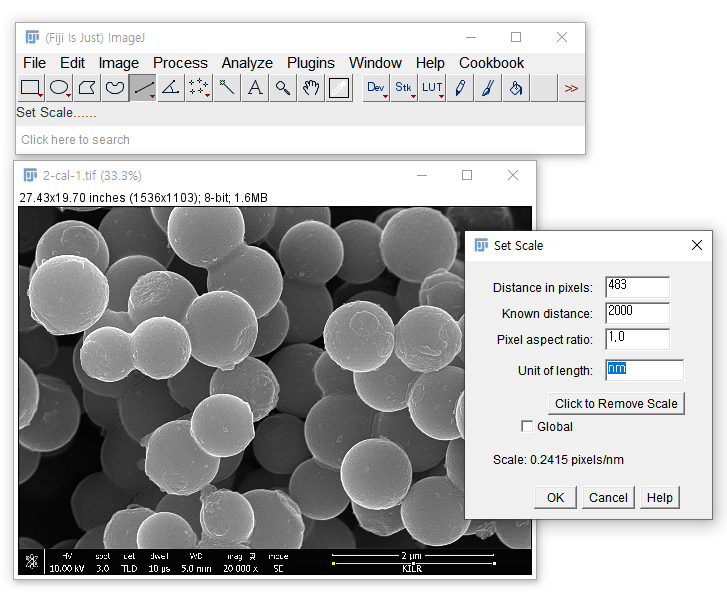The image size is (727, 604).
Task: Open the Edit menu
Action: 72,63
